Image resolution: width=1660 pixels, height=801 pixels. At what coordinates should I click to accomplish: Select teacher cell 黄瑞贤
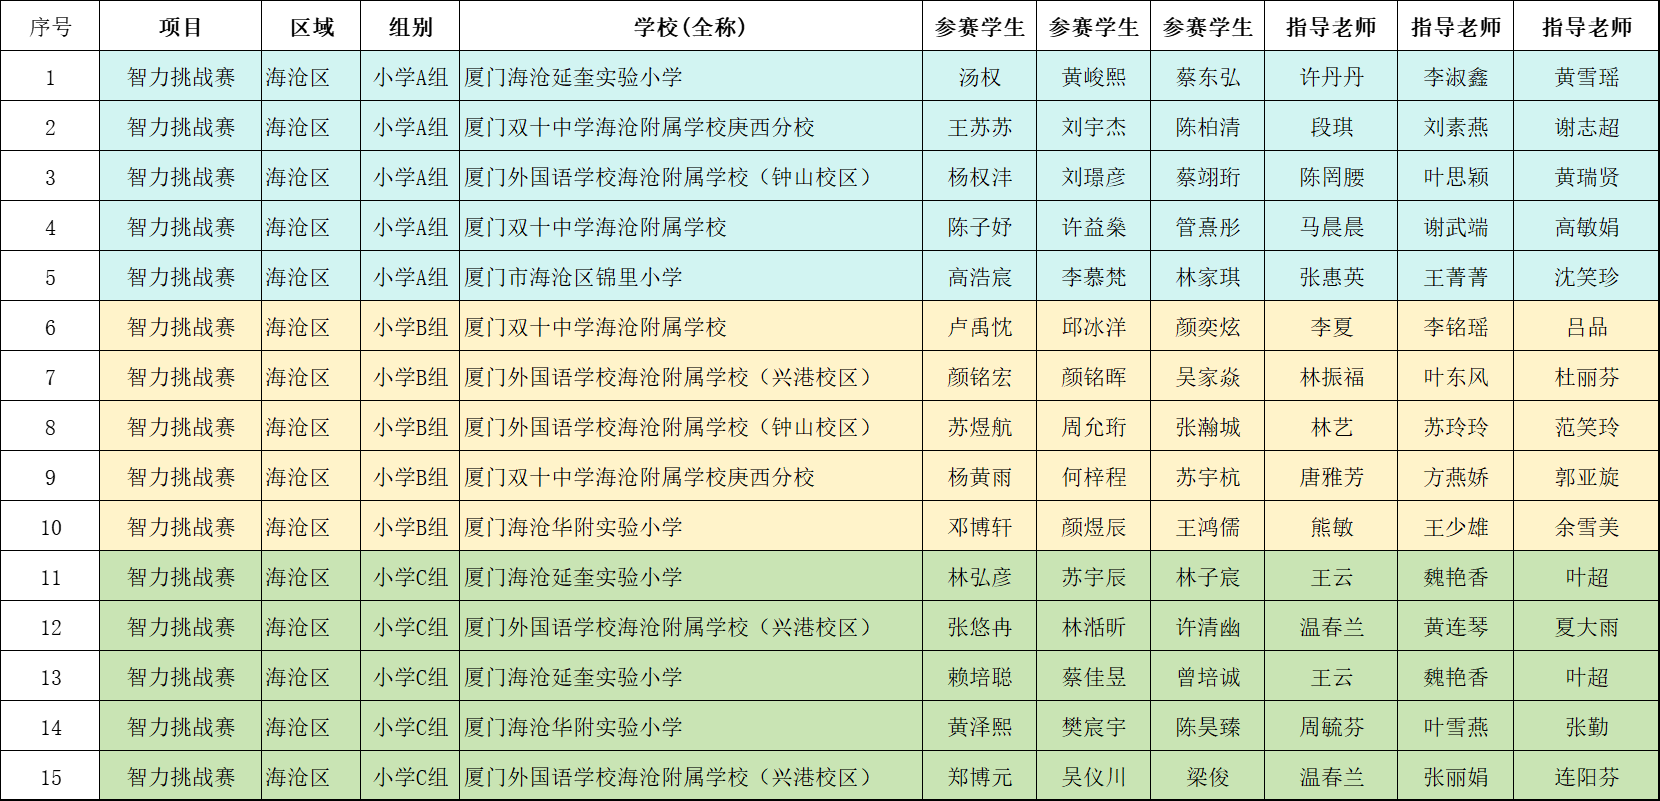click(x=1587, y=177)
